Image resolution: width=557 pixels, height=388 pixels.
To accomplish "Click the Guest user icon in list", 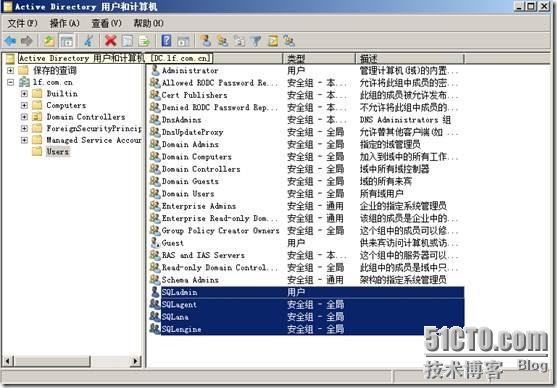I will point(155,243).
